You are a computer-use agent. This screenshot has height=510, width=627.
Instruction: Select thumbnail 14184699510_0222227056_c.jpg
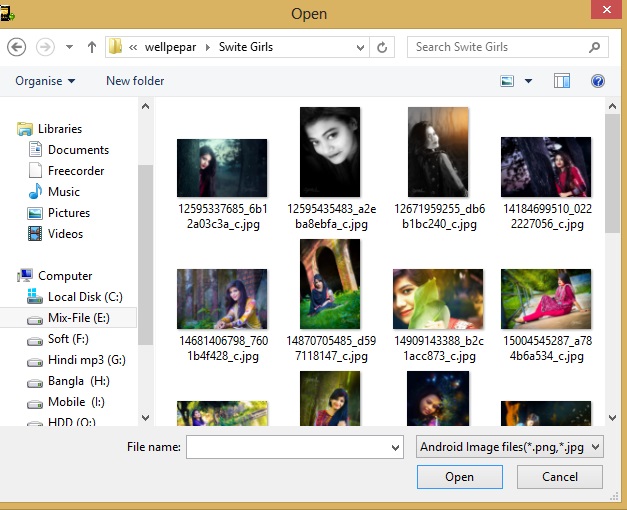(x=546, y=167)
